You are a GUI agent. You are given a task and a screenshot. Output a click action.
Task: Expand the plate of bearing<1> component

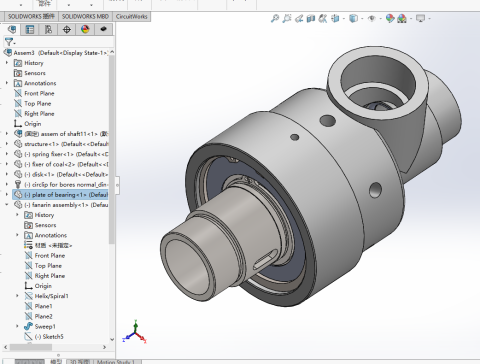[x=7, y=195]
